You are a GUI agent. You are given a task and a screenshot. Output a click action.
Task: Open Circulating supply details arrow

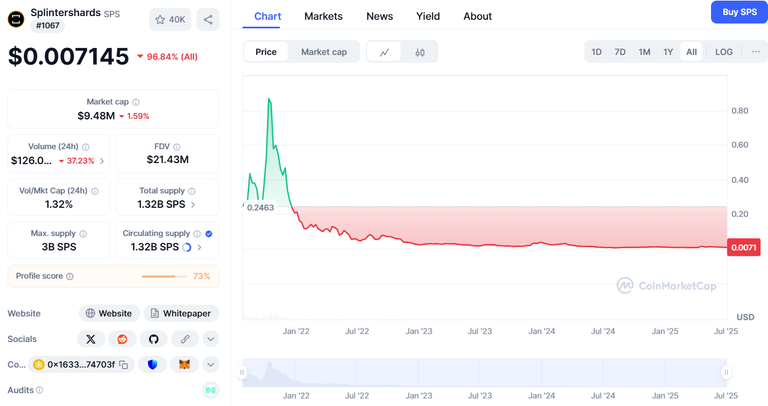click(199, 247)
